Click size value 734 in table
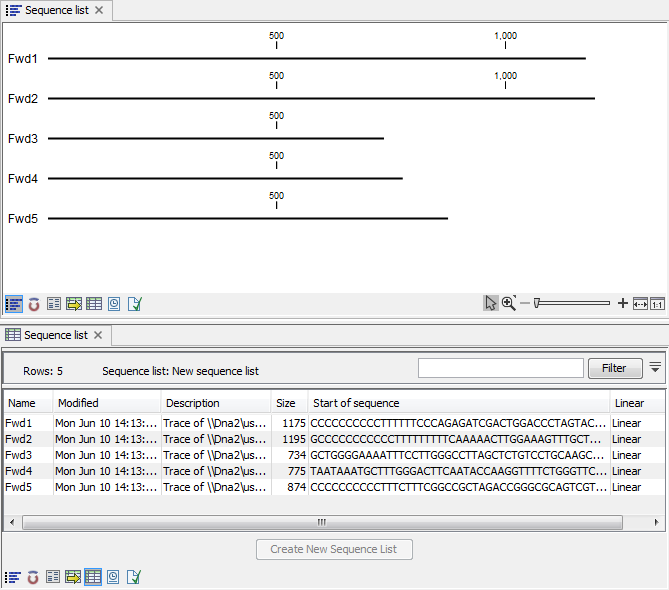The image size is (669, 590). [x=297, y=455]
